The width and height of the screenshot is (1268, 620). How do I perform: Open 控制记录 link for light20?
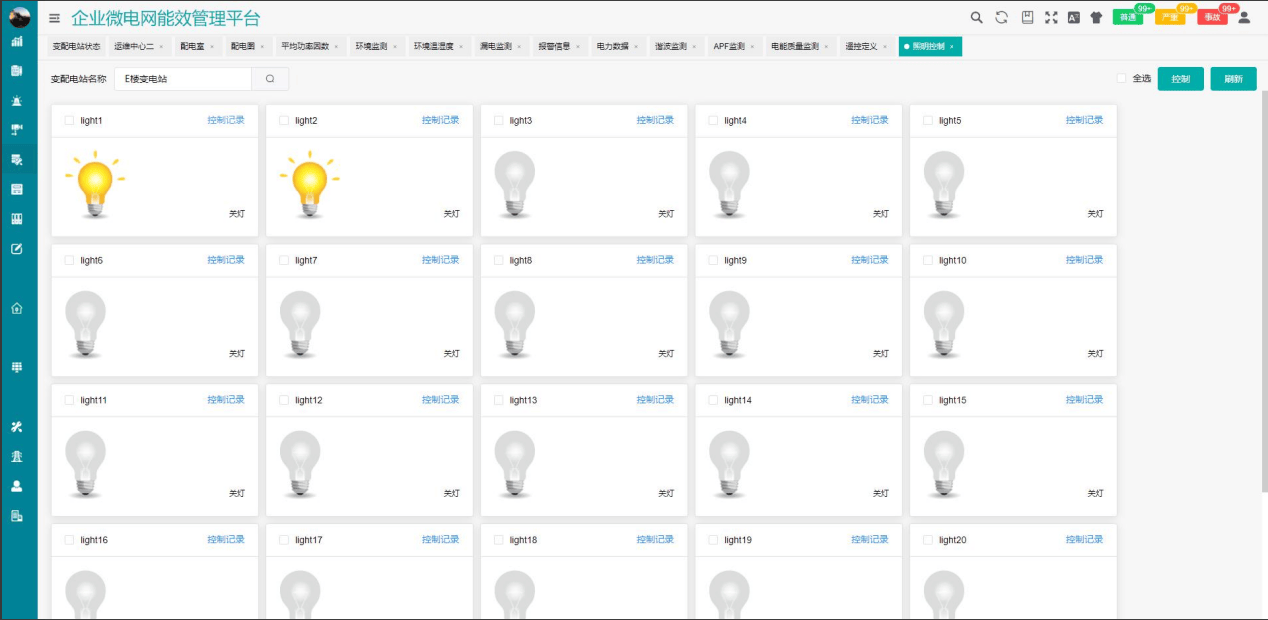pyautogui.click(x=1084, y=540)
